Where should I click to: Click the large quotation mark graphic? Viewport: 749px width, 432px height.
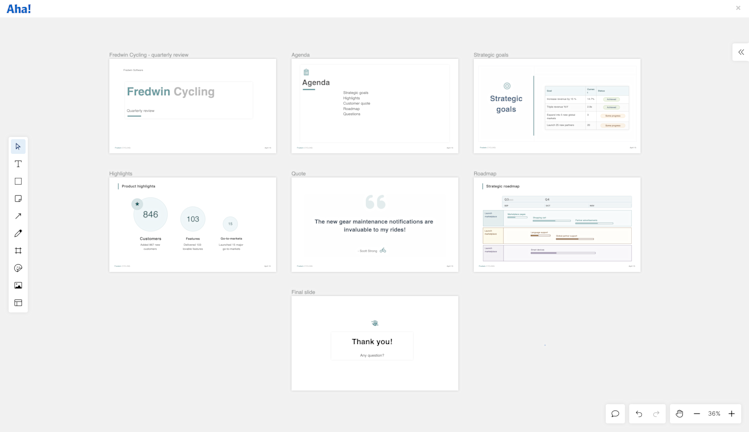[x=375, y=202]
